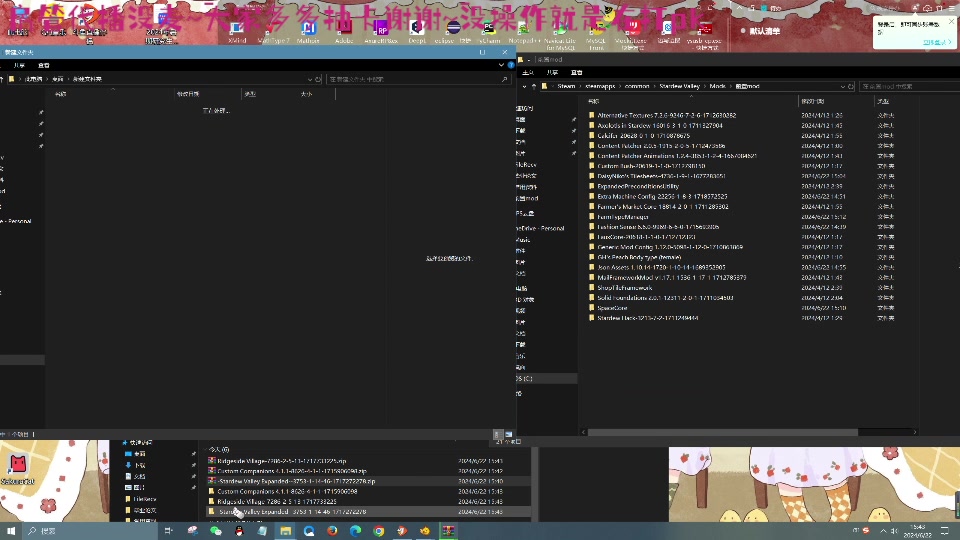Click folder icon of Alternative Textures row

pyautogui.click(x=591, y=115)
